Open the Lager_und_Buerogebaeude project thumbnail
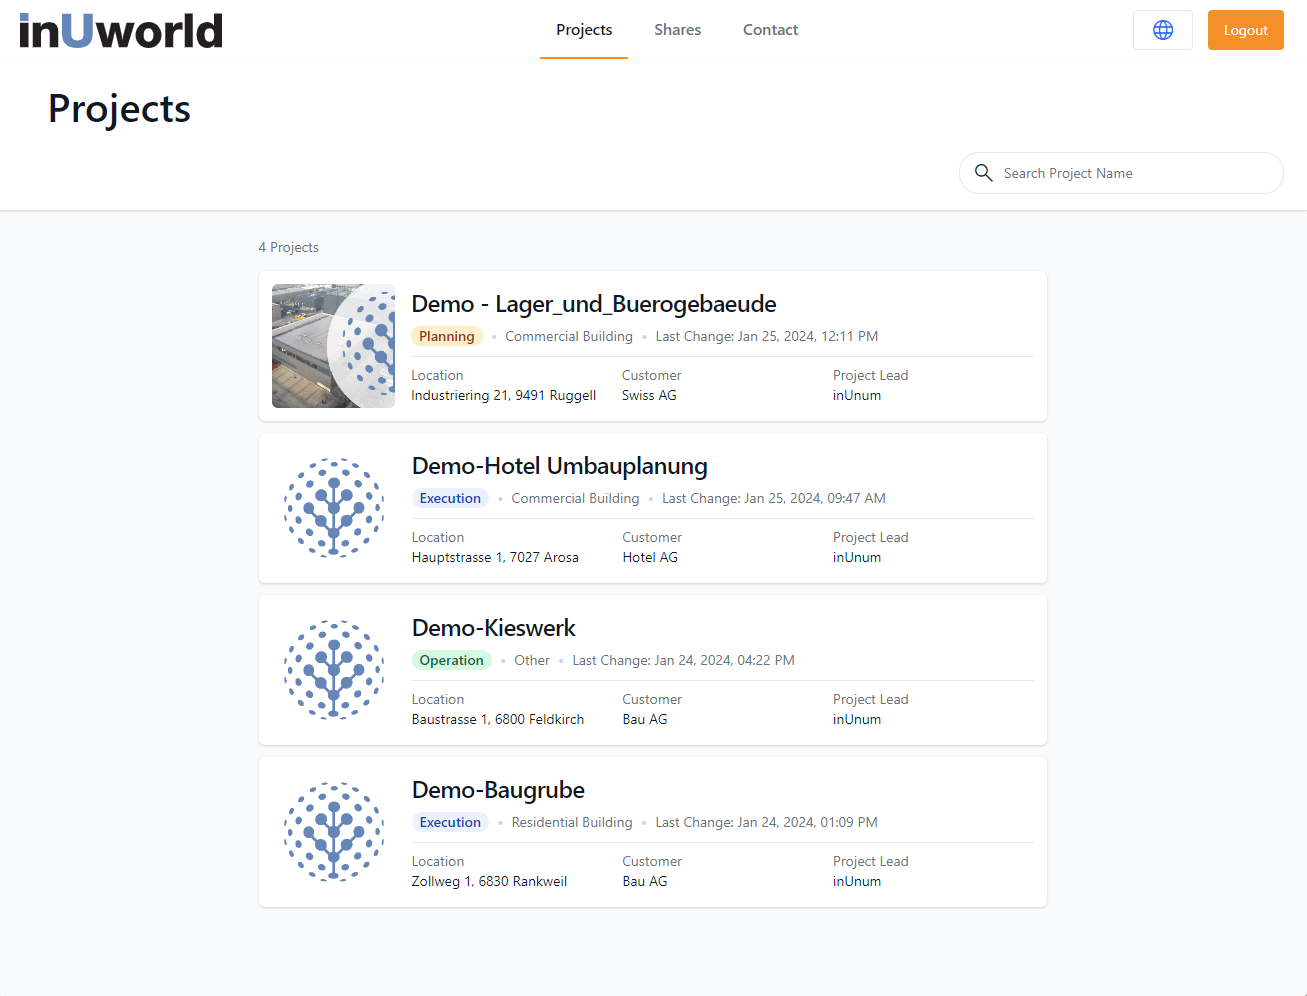This screenshot has height=996, width=1307. point(333,346)
